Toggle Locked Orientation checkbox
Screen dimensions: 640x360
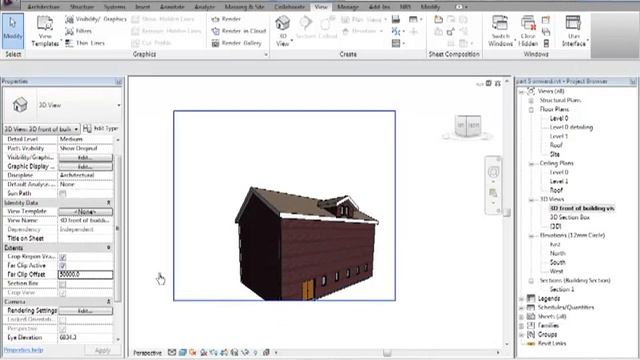62,320
